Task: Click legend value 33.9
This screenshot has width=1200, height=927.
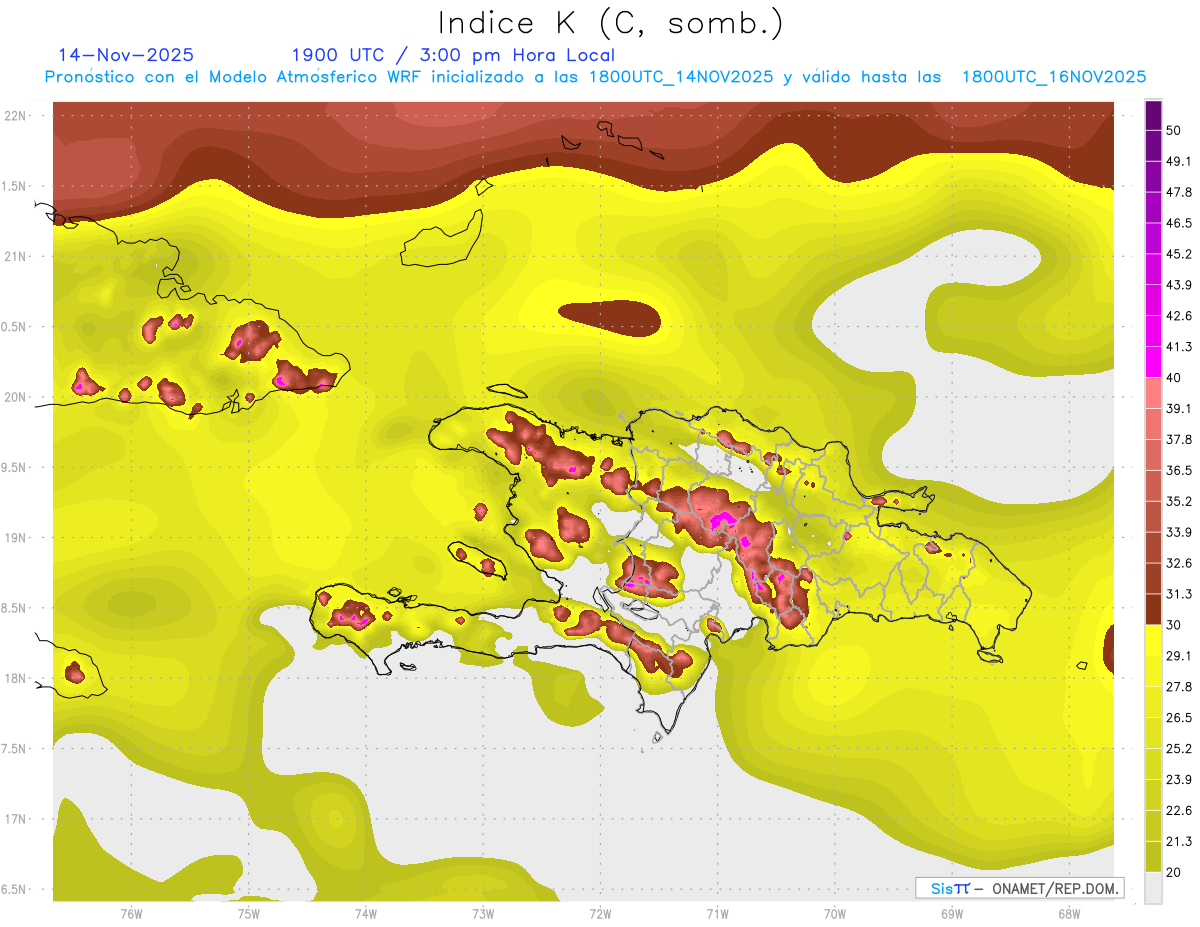Action: pyautogui.click(x=1179, y=532)
